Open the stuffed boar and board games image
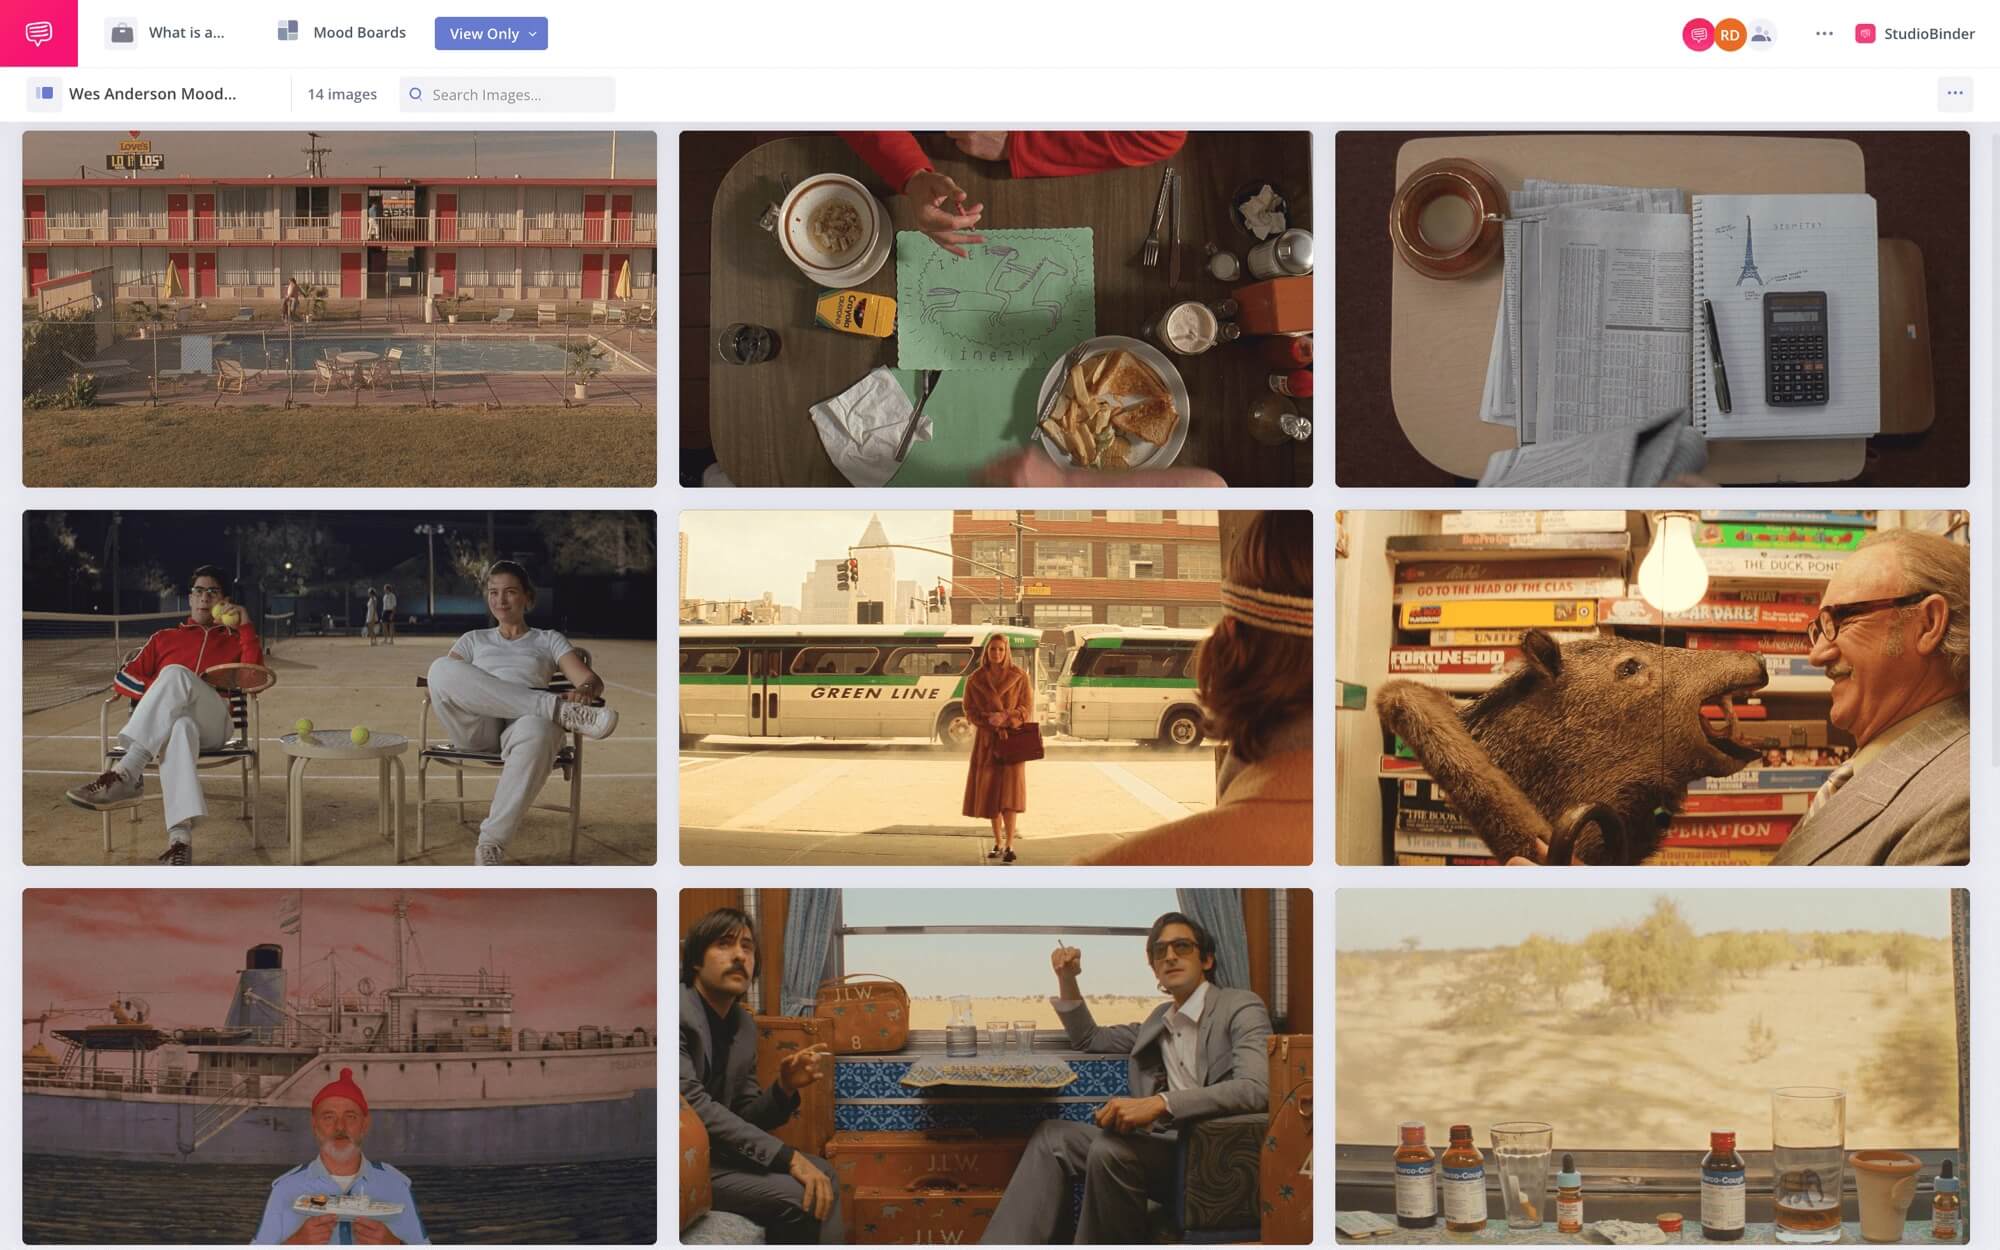Image resolution: width=2000 pixels, height=1250 pixels. [1652, 688]
